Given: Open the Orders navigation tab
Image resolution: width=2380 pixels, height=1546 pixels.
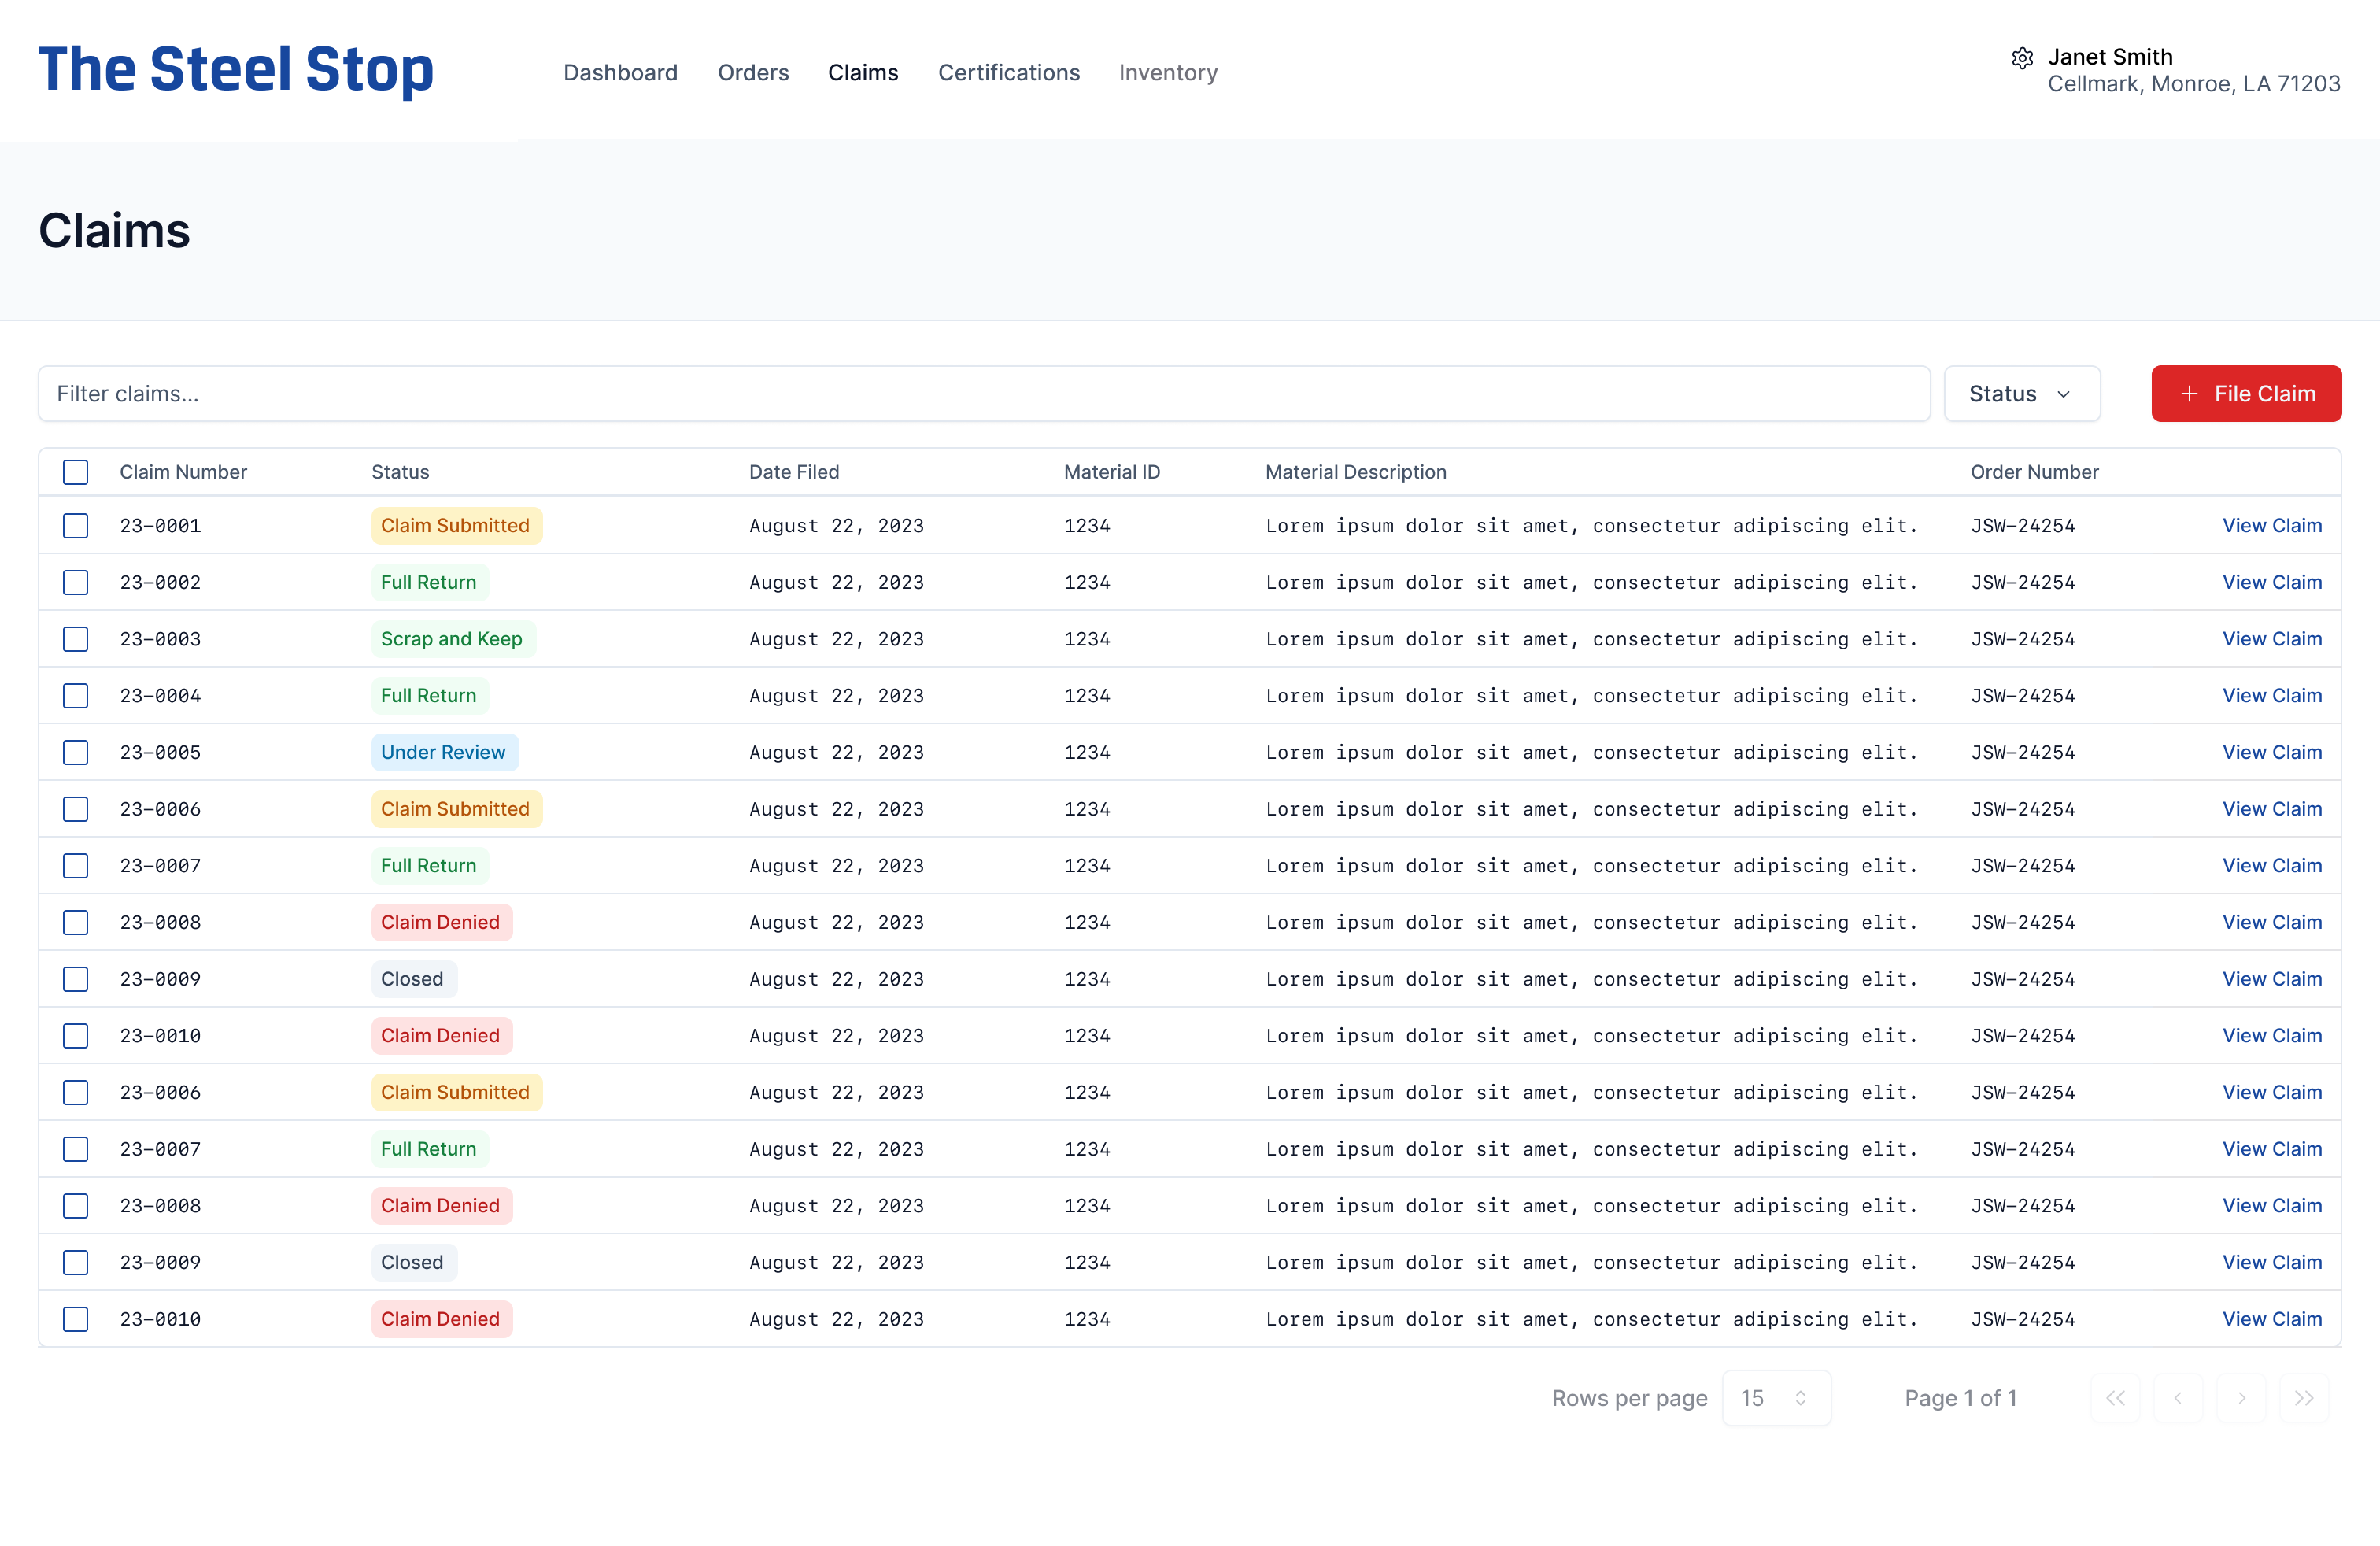Looking at the screenshot, I should point(753,73).
